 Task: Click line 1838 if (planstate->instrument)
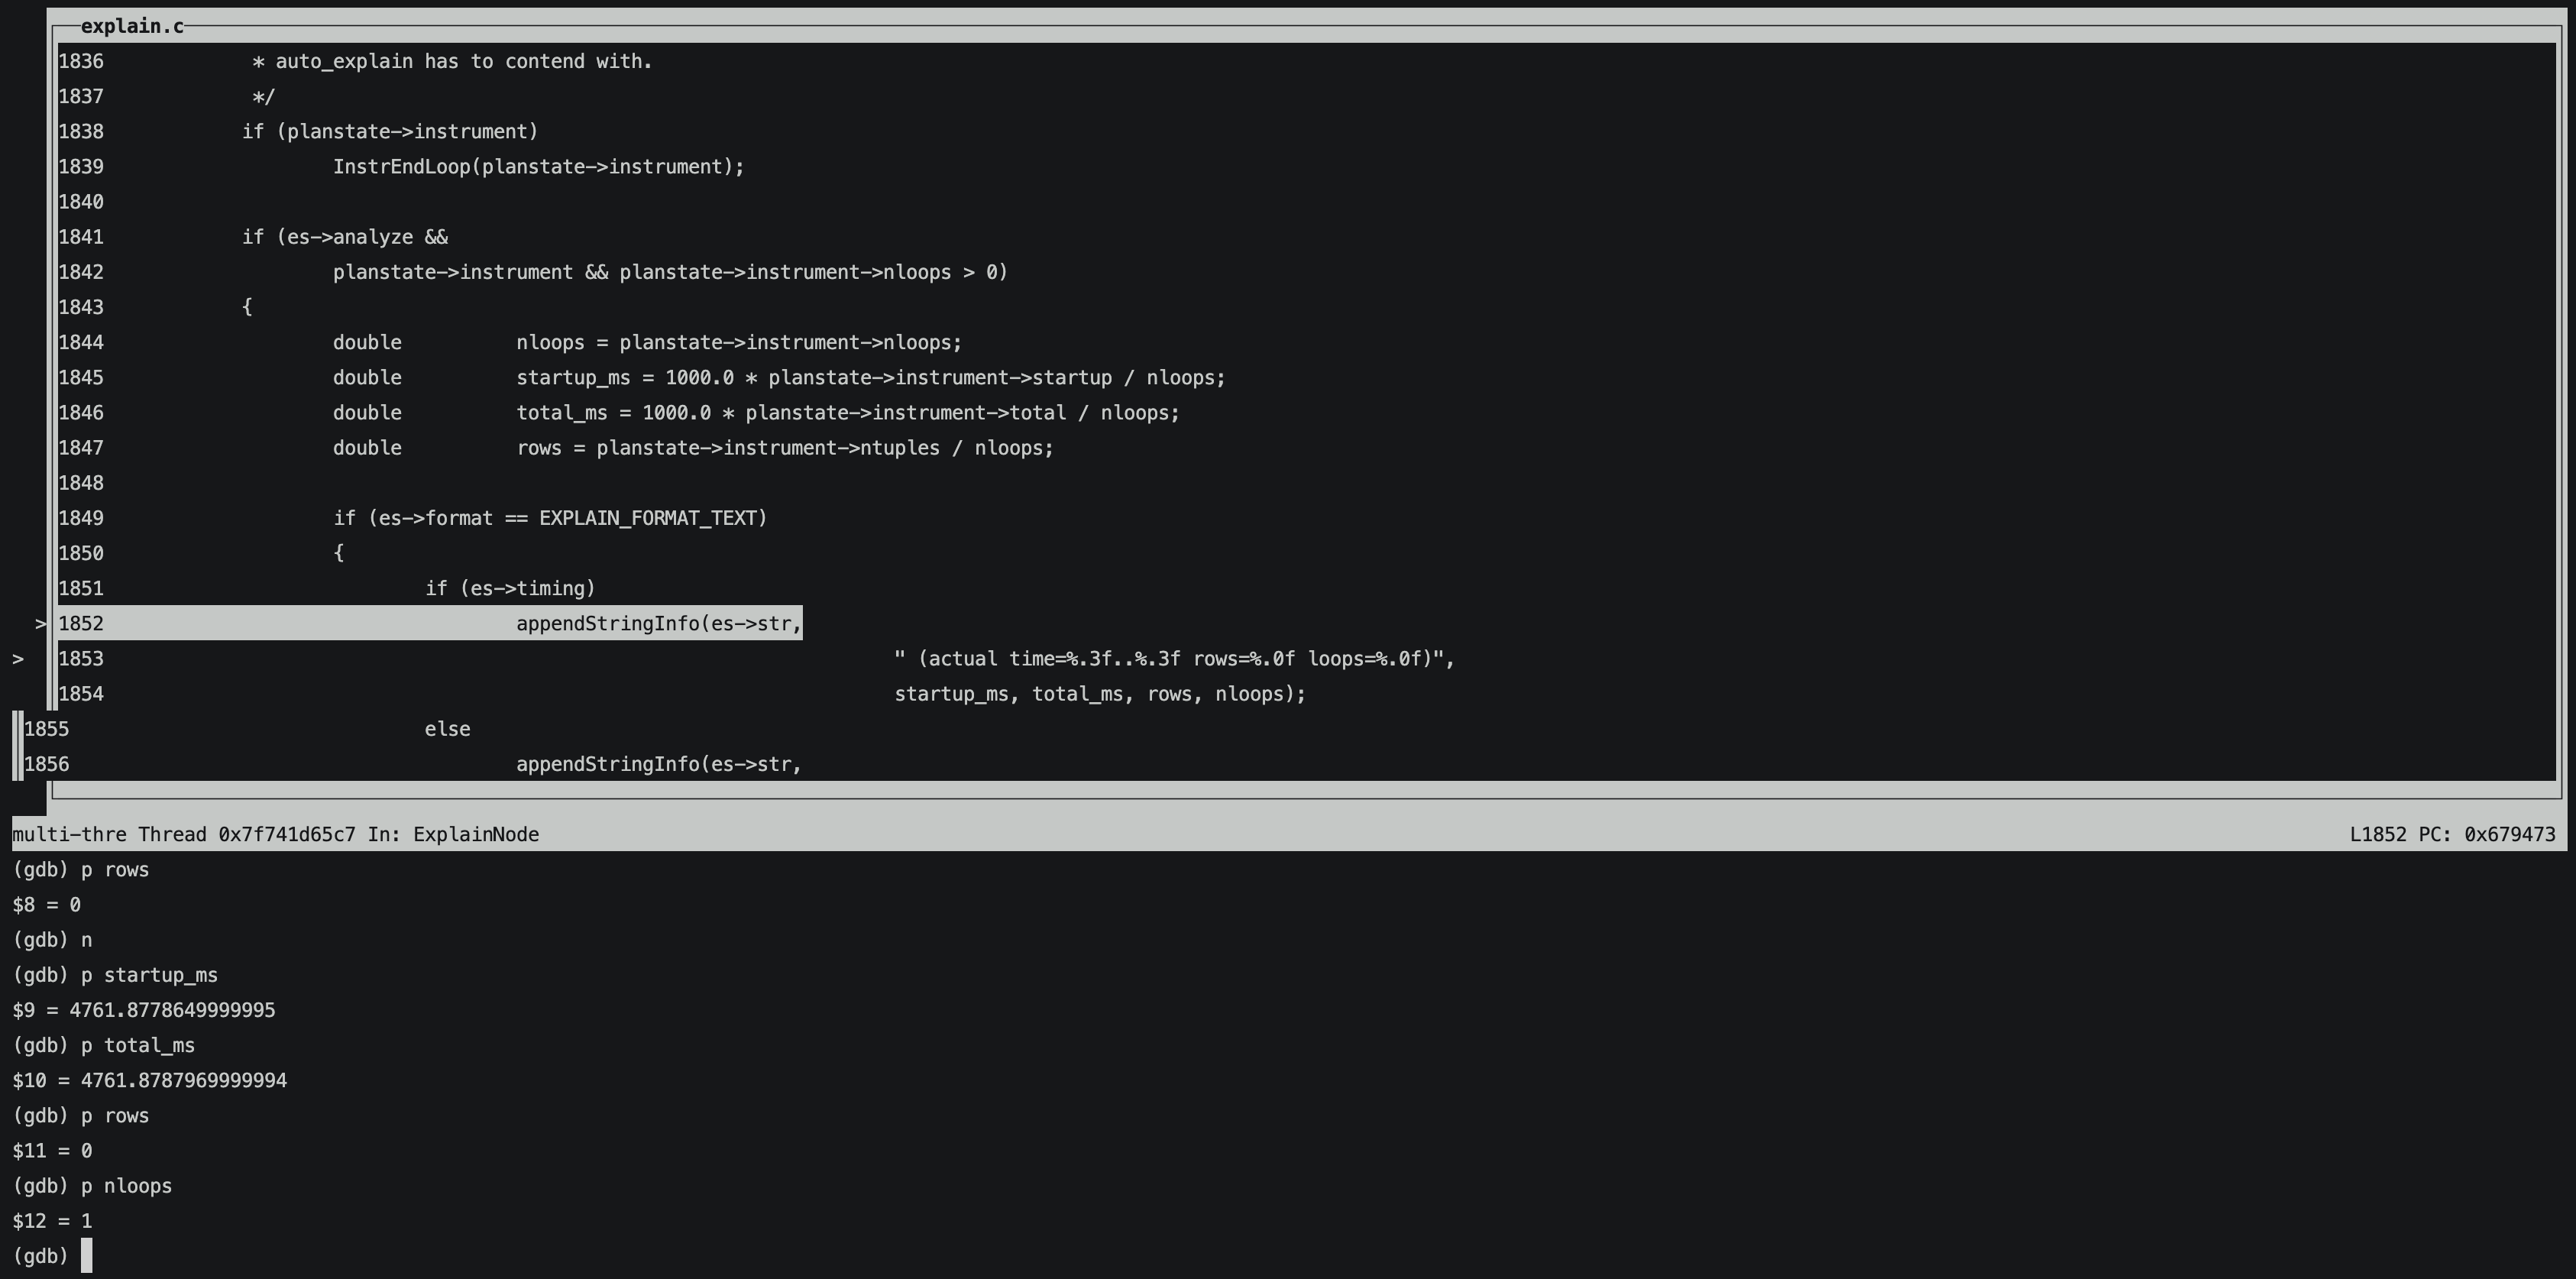(390, 132)
